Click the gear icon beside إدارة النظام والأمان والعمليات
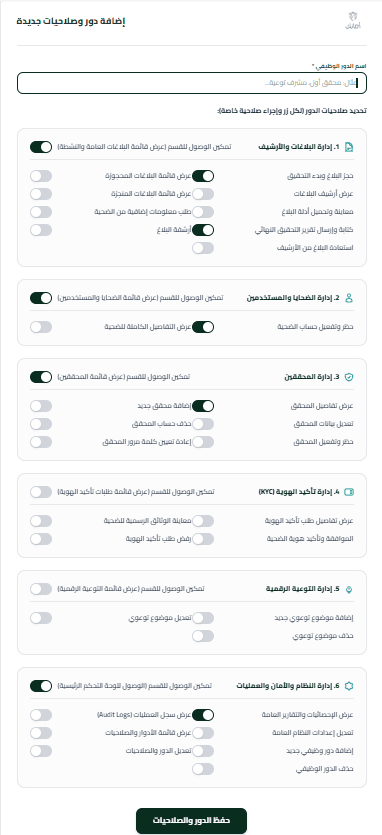Screen dimensions: 382x835 click(349, 686)
